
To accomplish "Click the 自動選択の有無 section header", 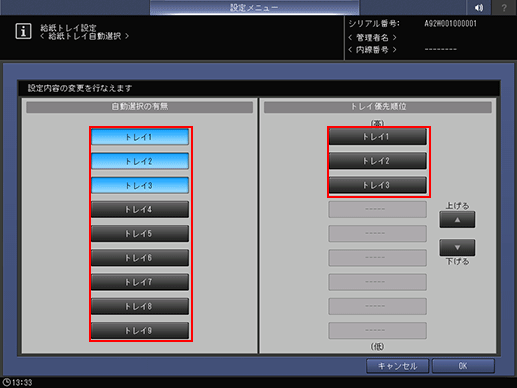I will tap(140, 107).
